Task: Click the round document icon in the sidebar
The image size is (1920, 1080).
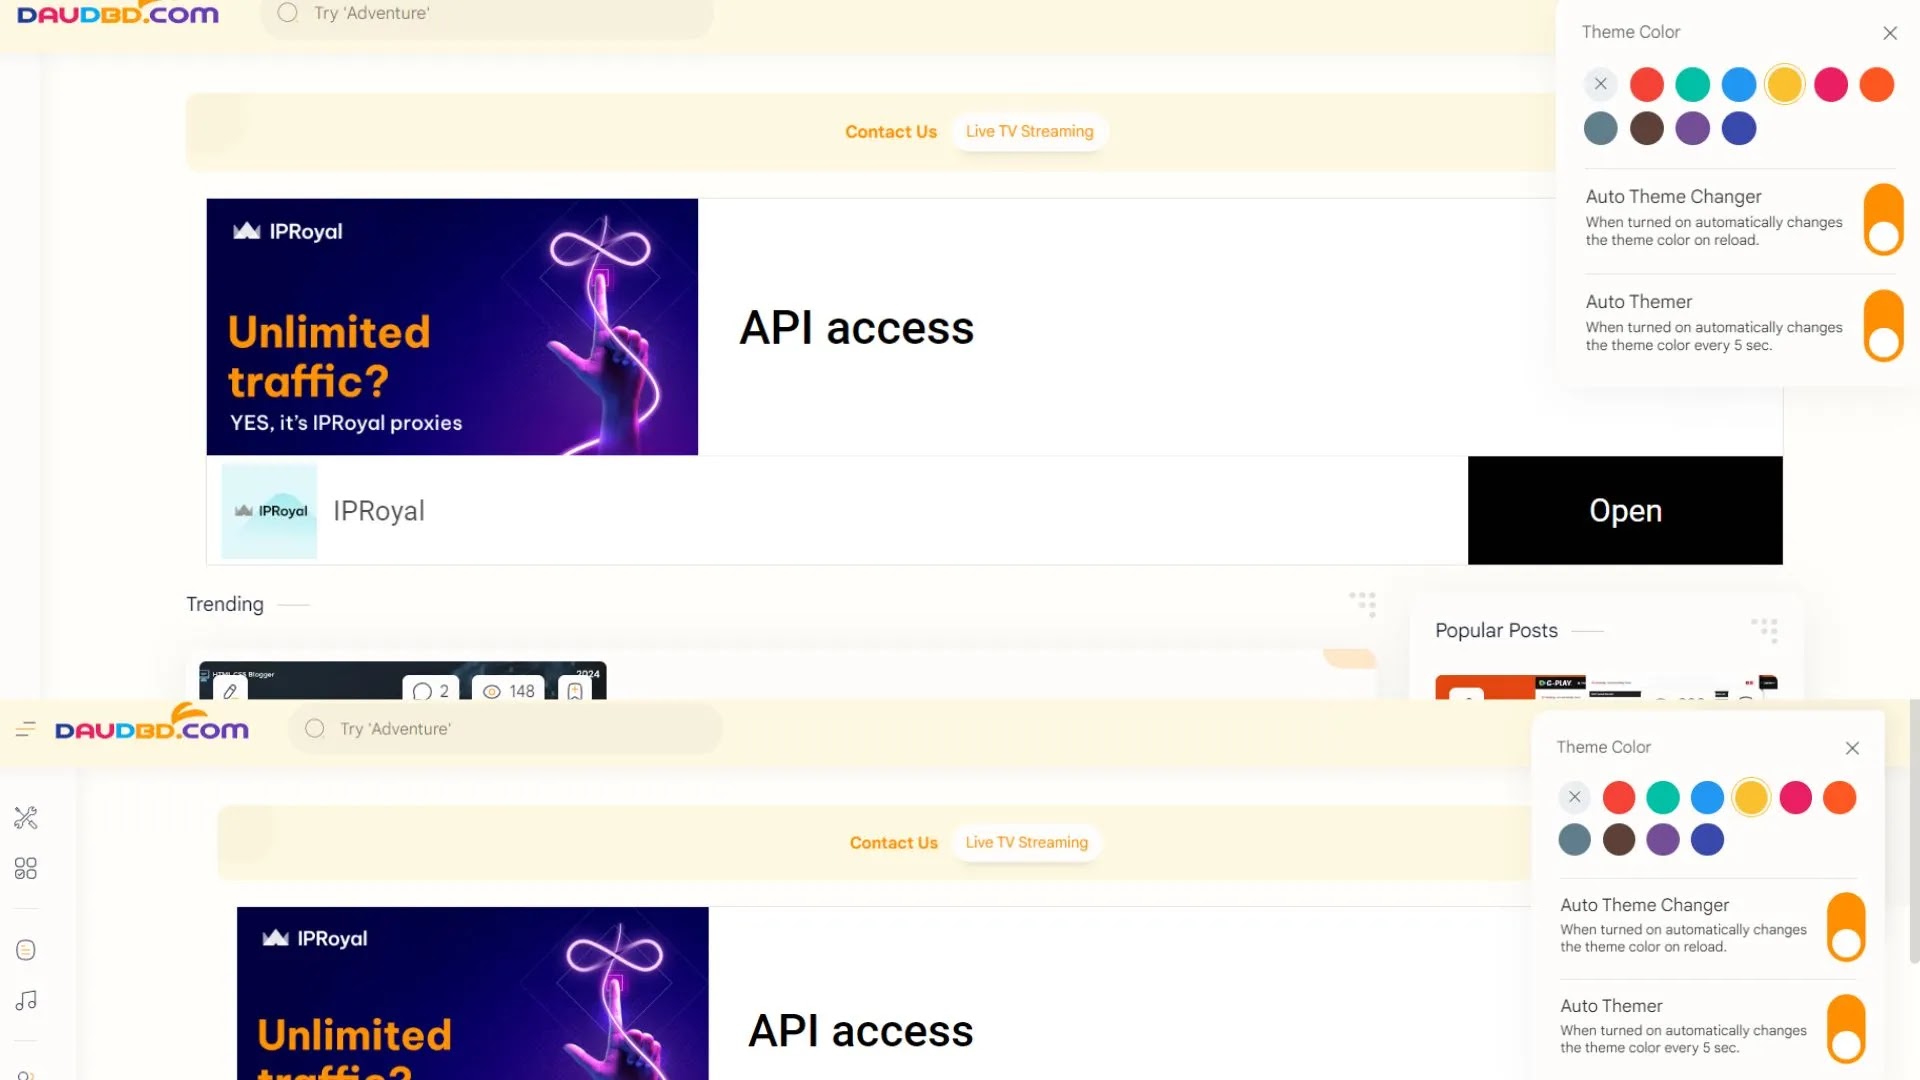Action: (26, 950)
